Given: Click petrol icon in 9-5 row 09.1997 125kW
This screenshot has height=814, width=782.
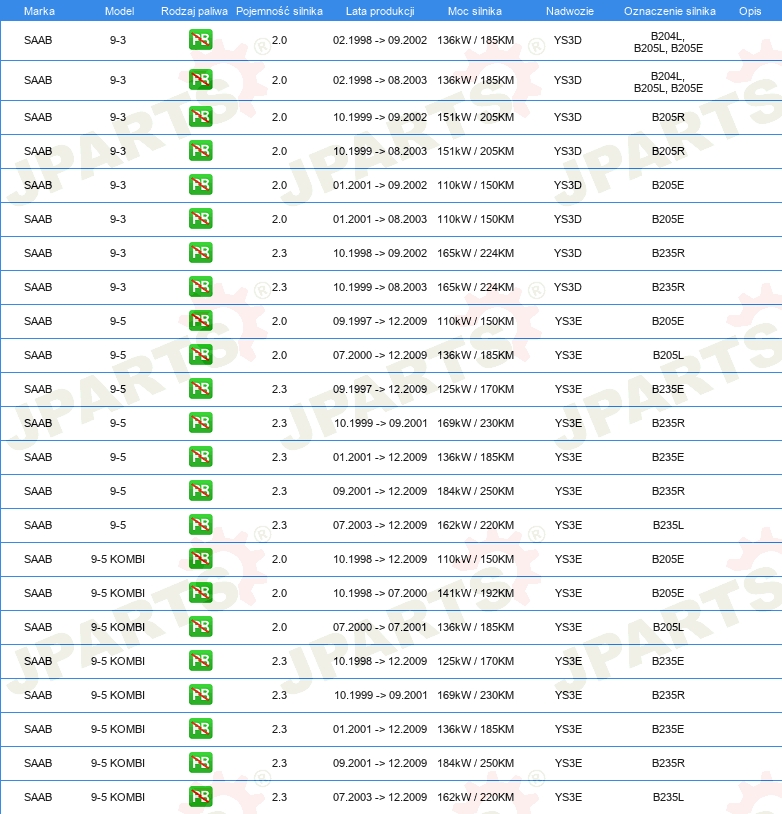Looking at the screenshot, I should 200,389.
